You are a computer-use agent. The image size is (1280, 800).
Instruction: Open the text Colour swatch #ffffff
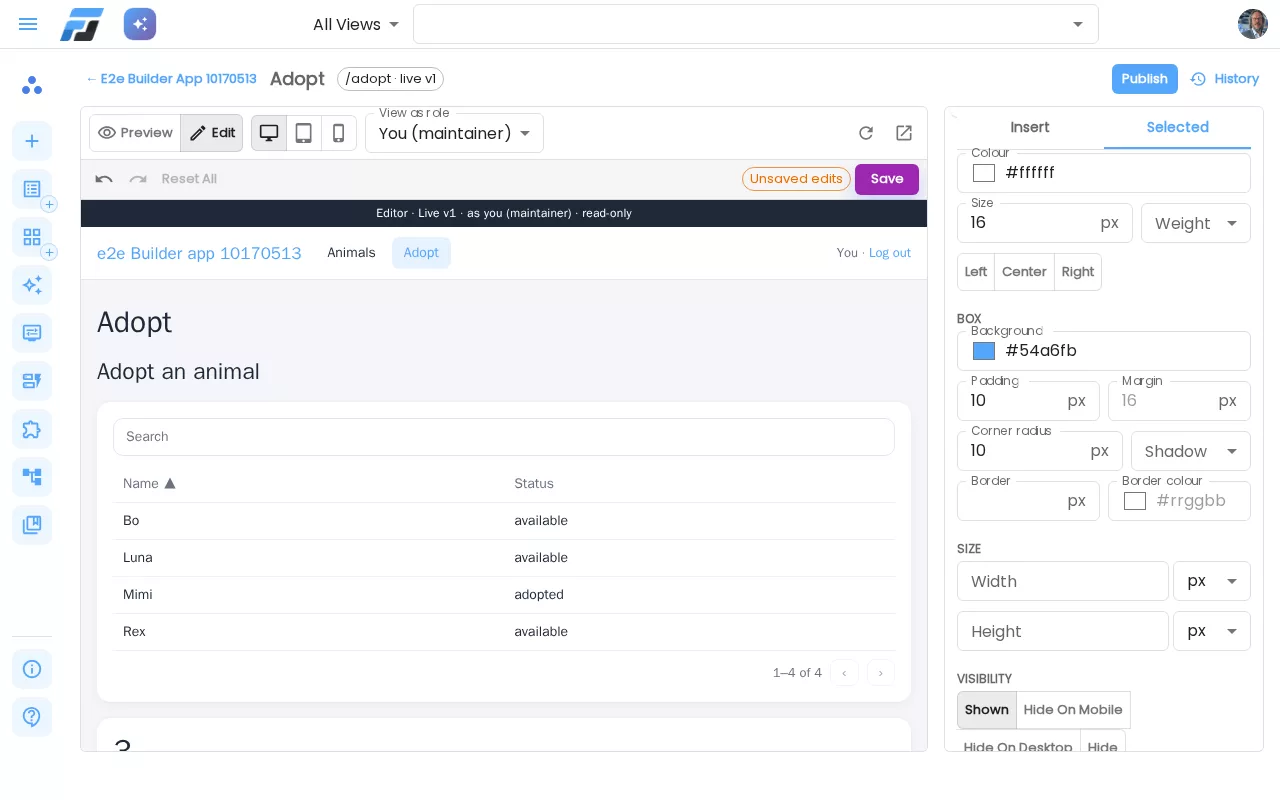point(984,173)
